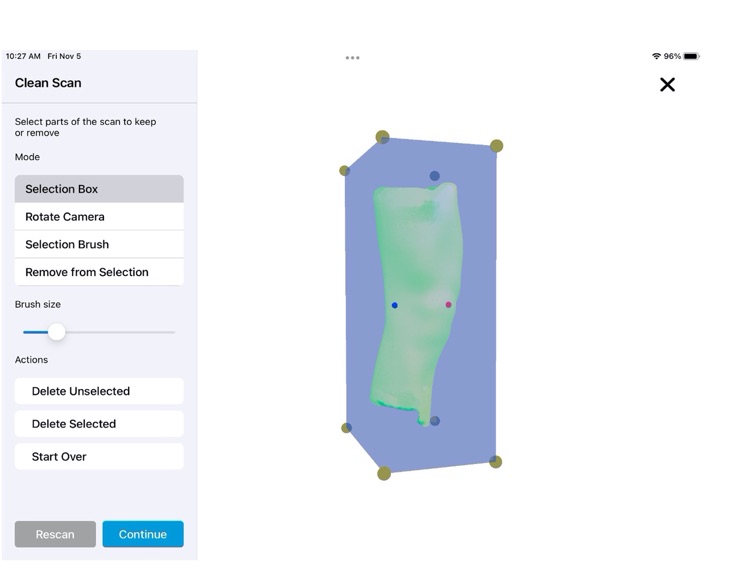Tap Delete Unselected action
The width and height of the screenshot is (750, 562).
tap(99, 391)
